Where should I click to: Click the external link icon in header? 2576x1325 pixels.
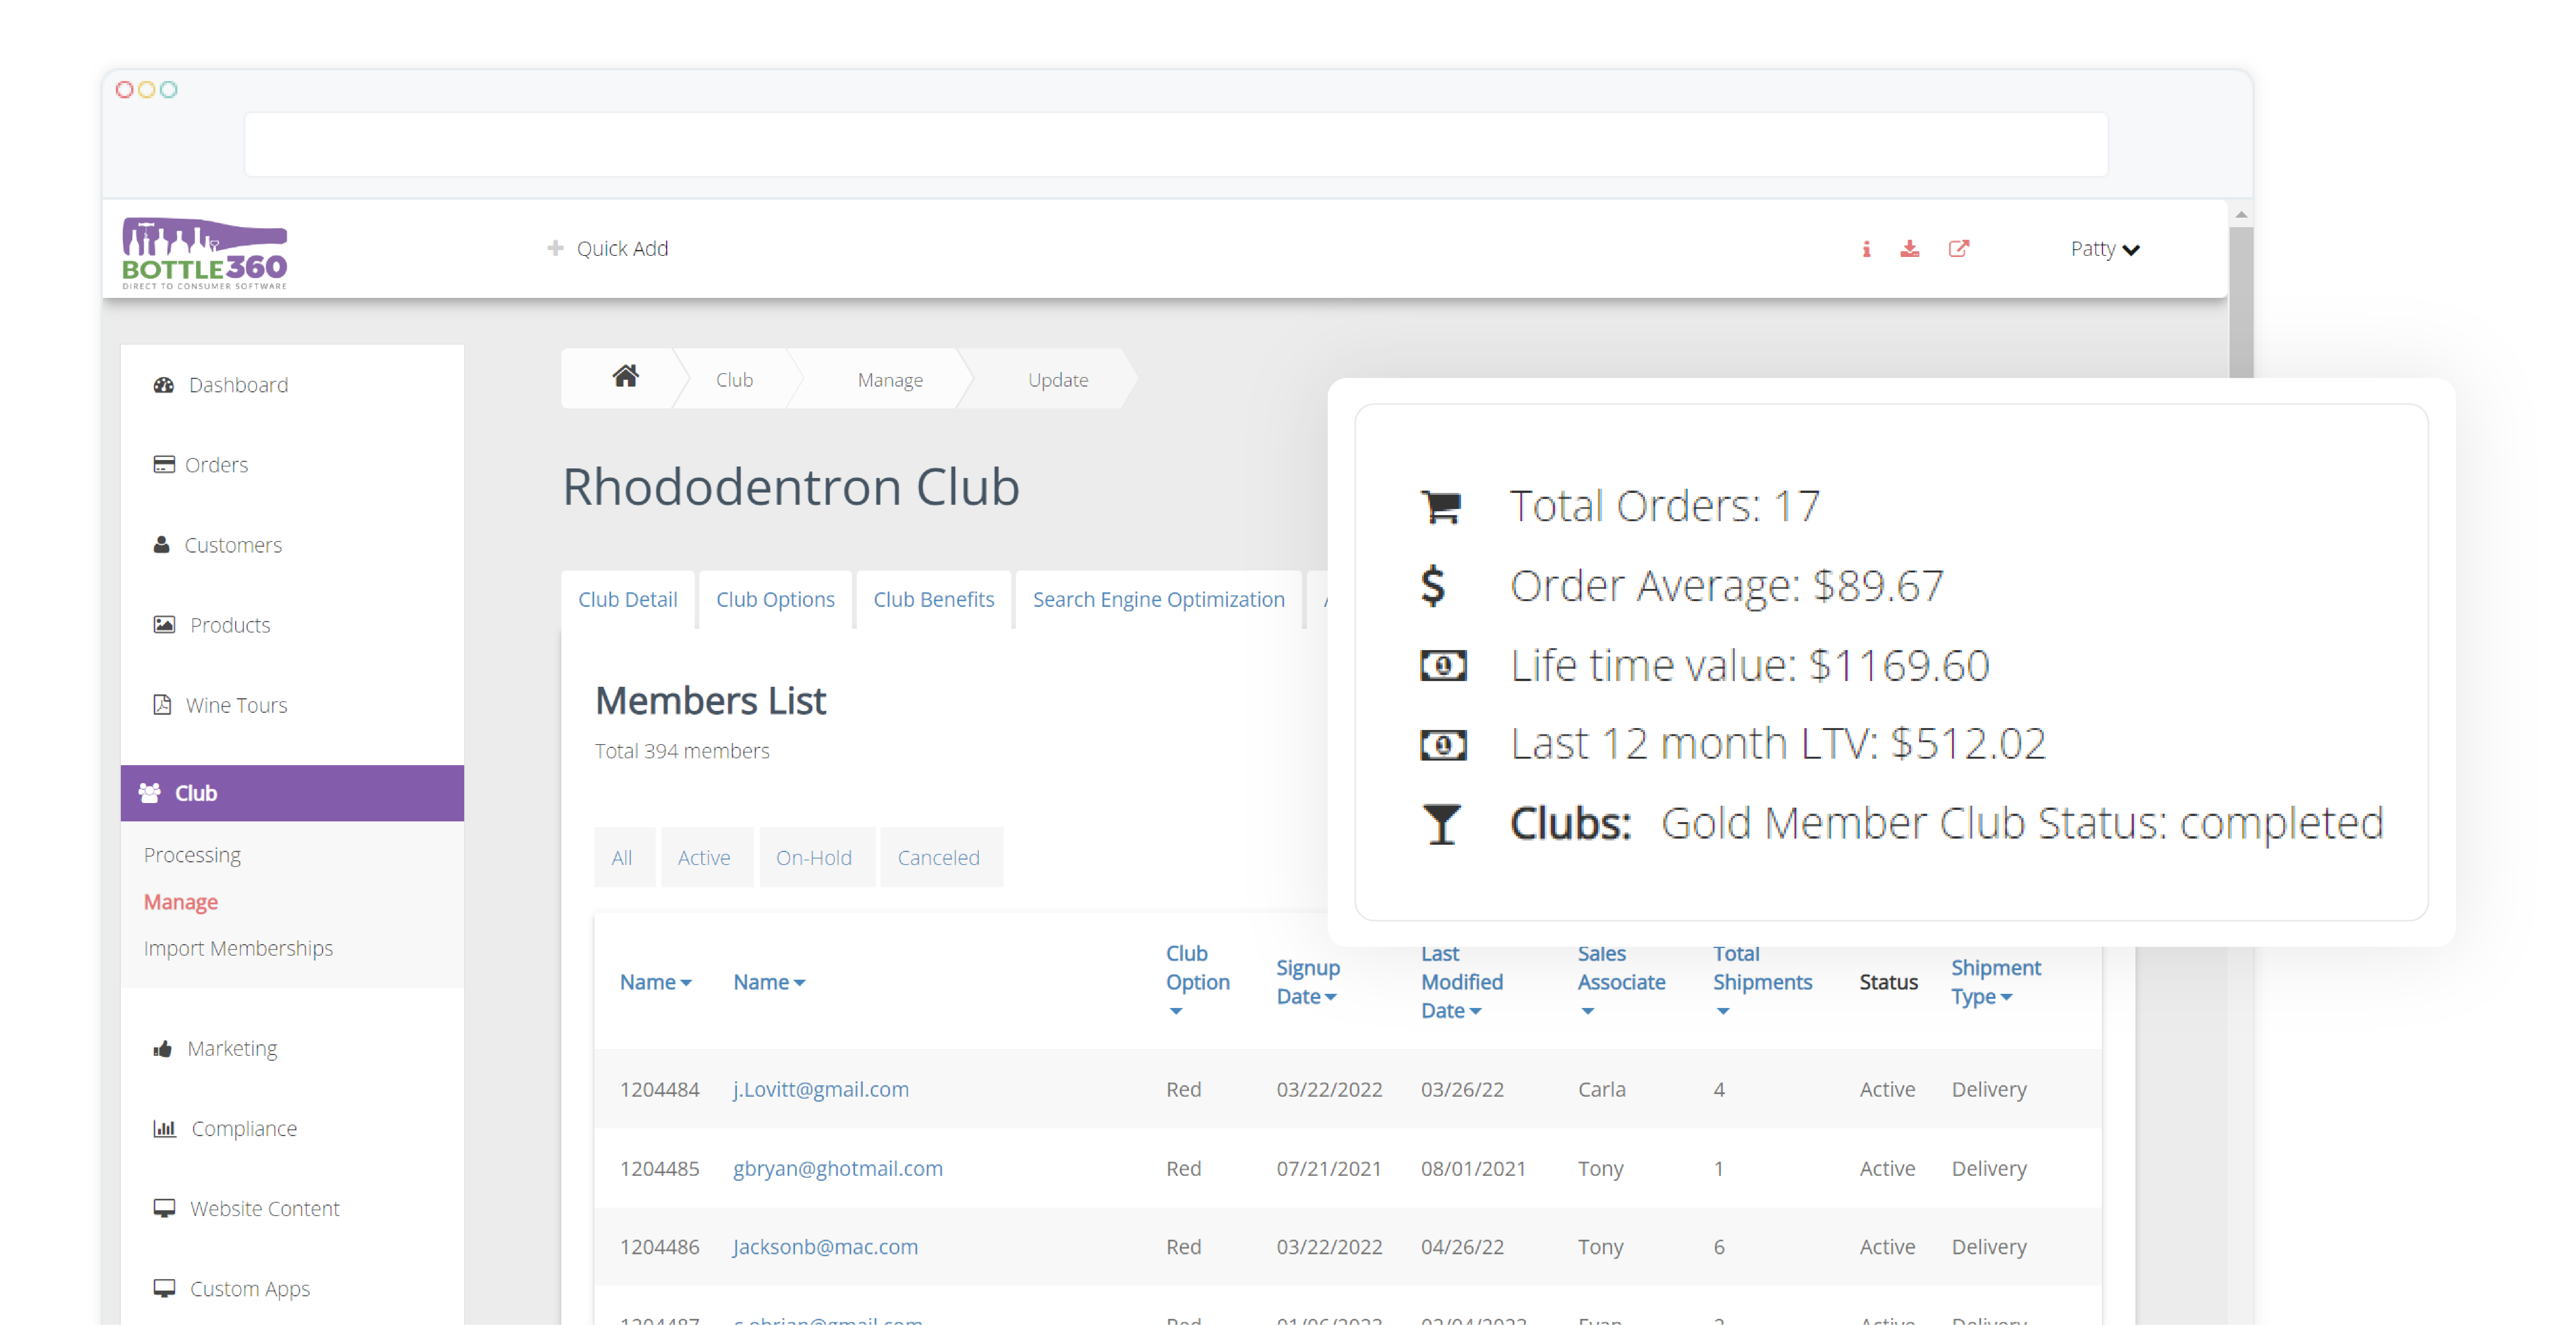(1958, 248)
